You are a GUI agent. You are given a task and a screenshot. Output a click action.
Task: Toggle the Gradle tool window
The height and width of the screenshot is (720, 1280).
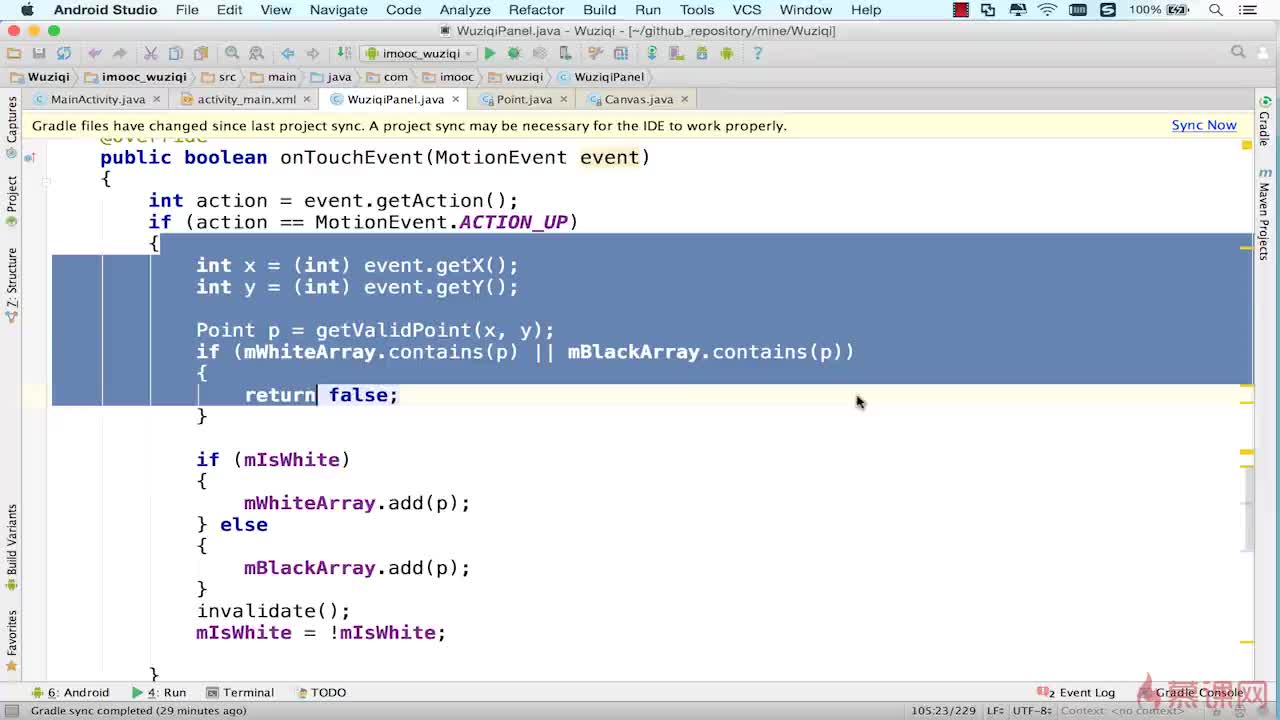(1265, 122)
